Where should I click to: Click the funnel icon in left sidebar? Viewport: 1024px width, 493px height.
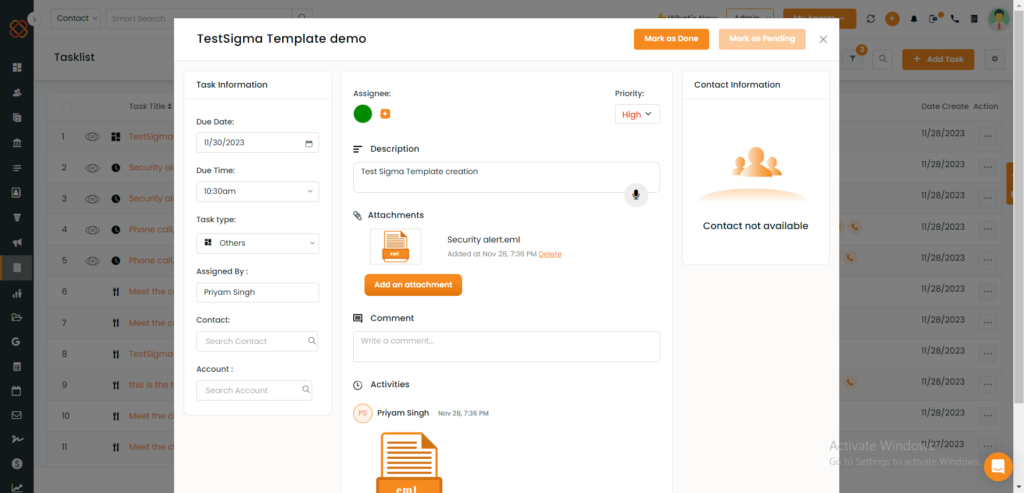[17, 217]
